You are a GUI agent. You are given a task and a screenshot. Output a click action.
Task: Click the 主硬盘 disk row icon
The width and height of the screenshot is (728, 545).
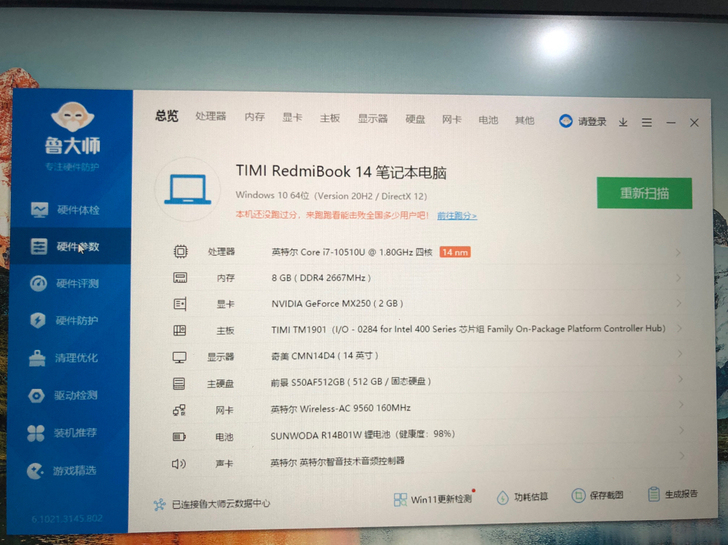pyautogui.click(x=179, y=383)
